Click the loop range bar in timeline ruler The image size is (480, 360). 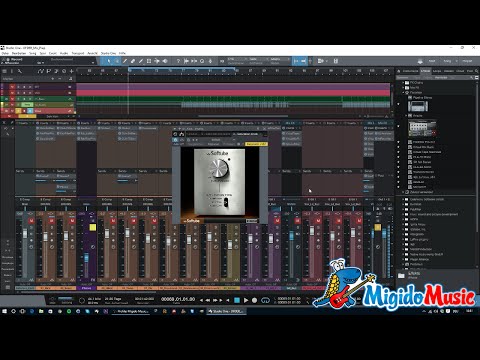click(182, 69)
